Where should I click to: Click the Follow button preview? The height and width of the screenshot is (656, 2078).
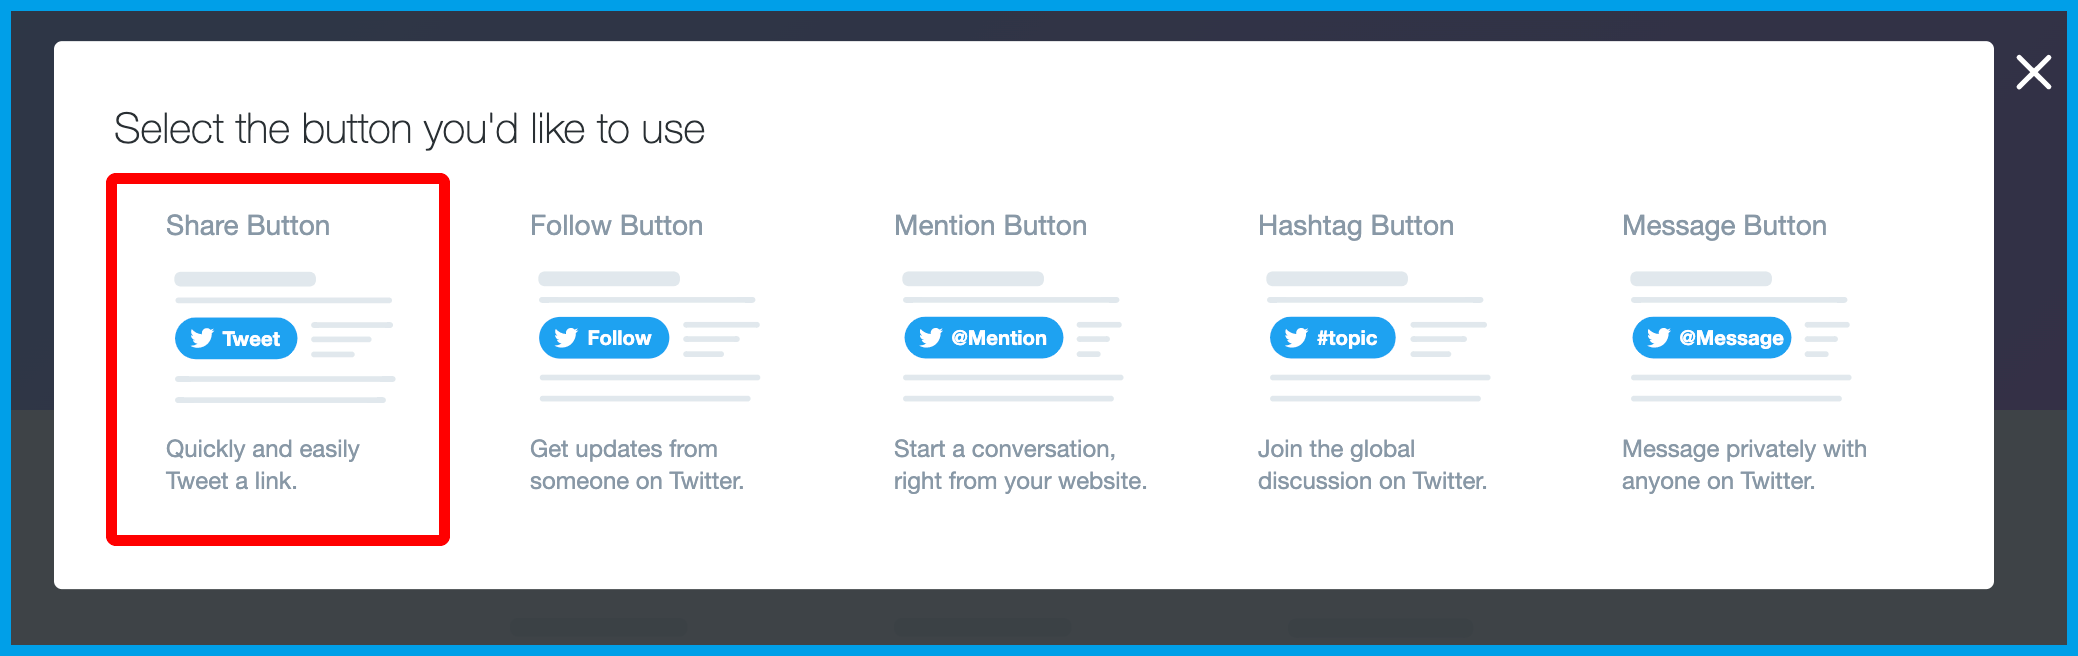(604, 338)
